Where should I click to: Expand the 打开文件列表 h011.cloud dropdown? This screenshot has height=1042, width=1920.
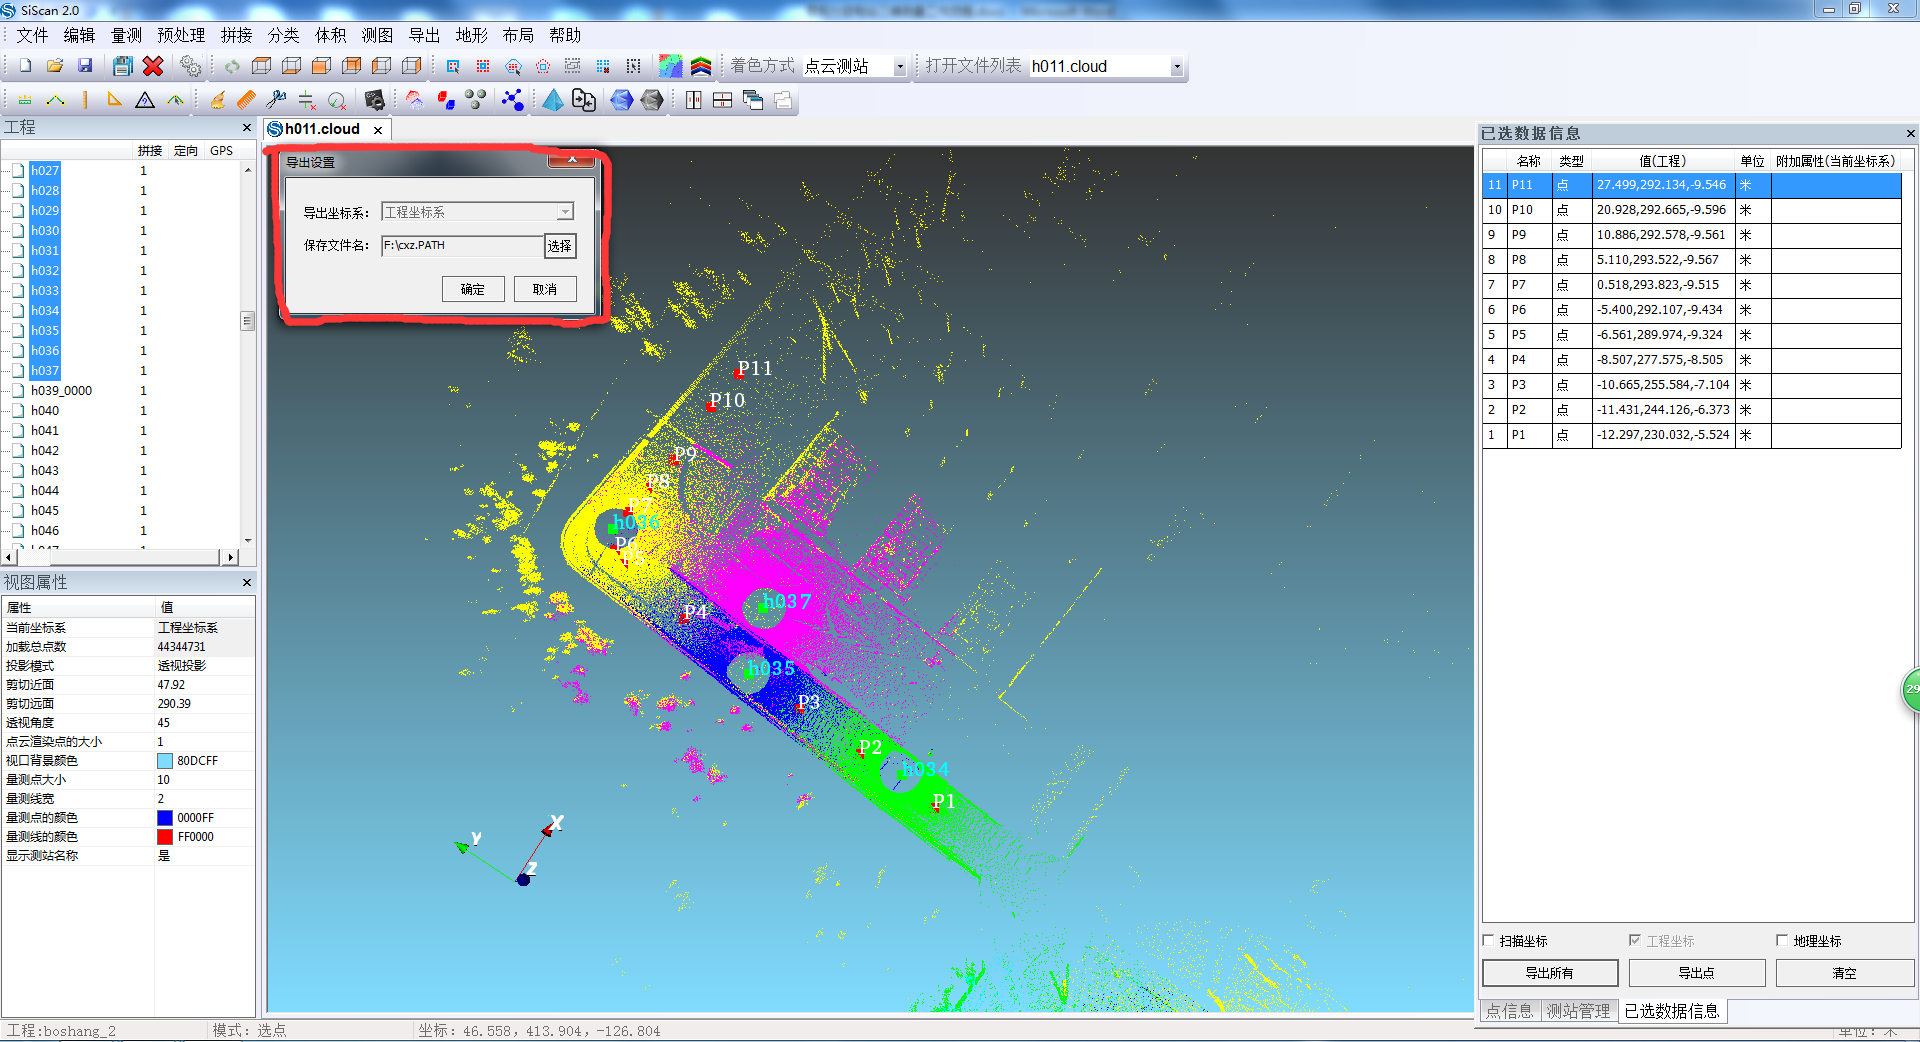[1176, 67]
